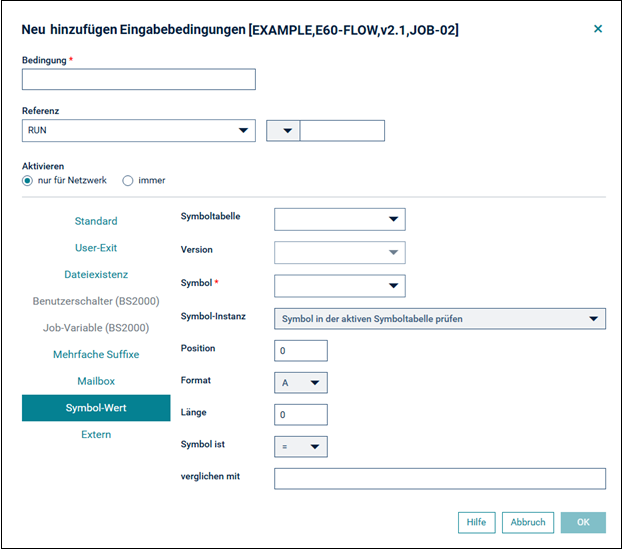Image resolution: width=624 pixels, height=552 pixels.
Task: Open the Extern tab
Action: point(96,435)
